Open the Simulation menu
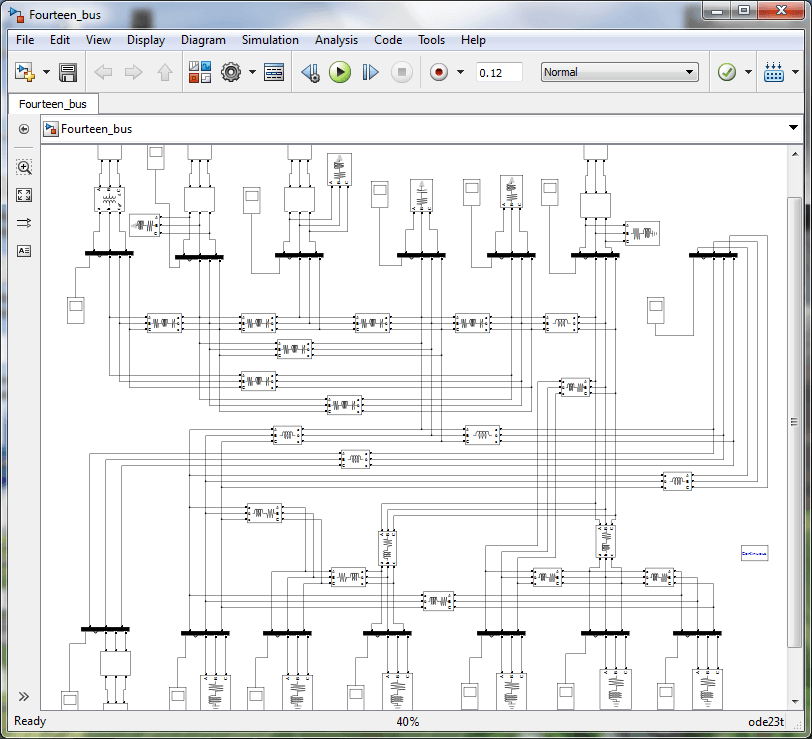The image size is (812, 739). (270, 40)
